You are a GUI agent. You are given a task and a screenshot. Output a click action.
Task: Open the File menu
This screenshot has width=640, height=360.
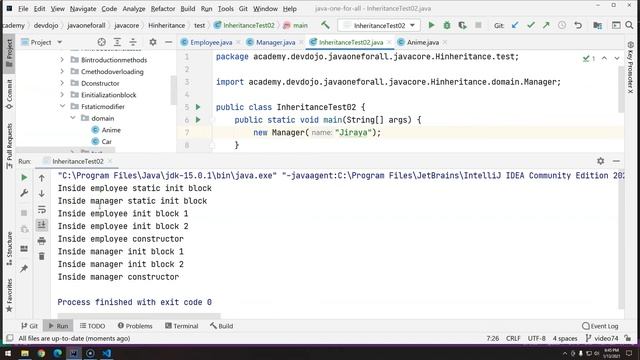(23, 9)
